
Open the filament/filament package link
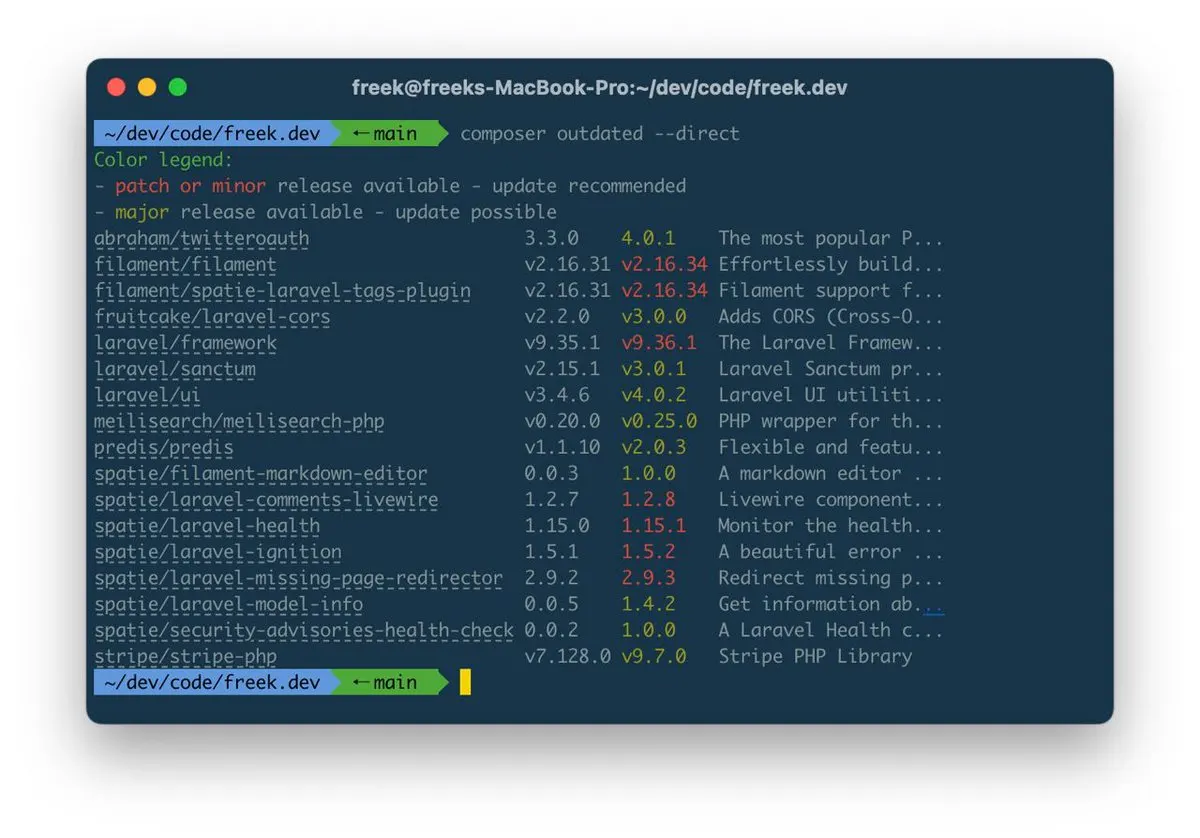(x=185, y=265)
